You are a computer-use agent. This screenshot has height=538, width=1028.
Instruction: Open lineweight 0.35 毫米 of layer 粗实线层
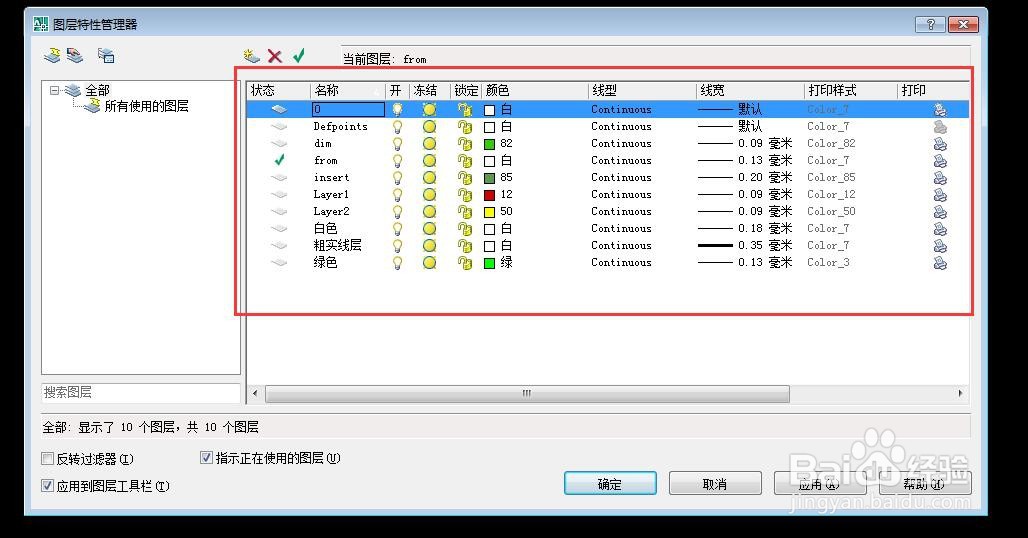click(745, 246)
